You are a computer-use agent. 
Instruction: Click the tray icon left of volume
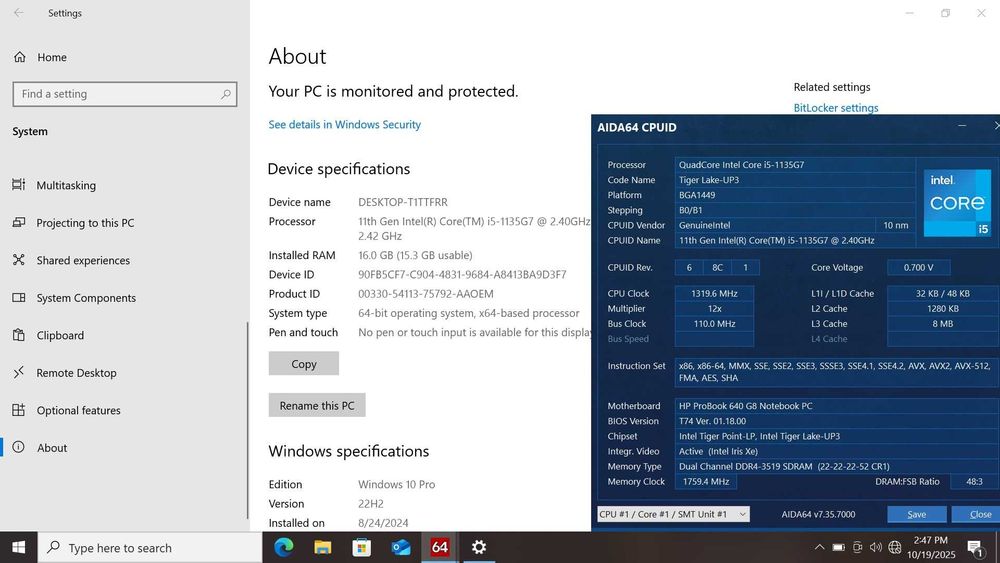point(857,547)
